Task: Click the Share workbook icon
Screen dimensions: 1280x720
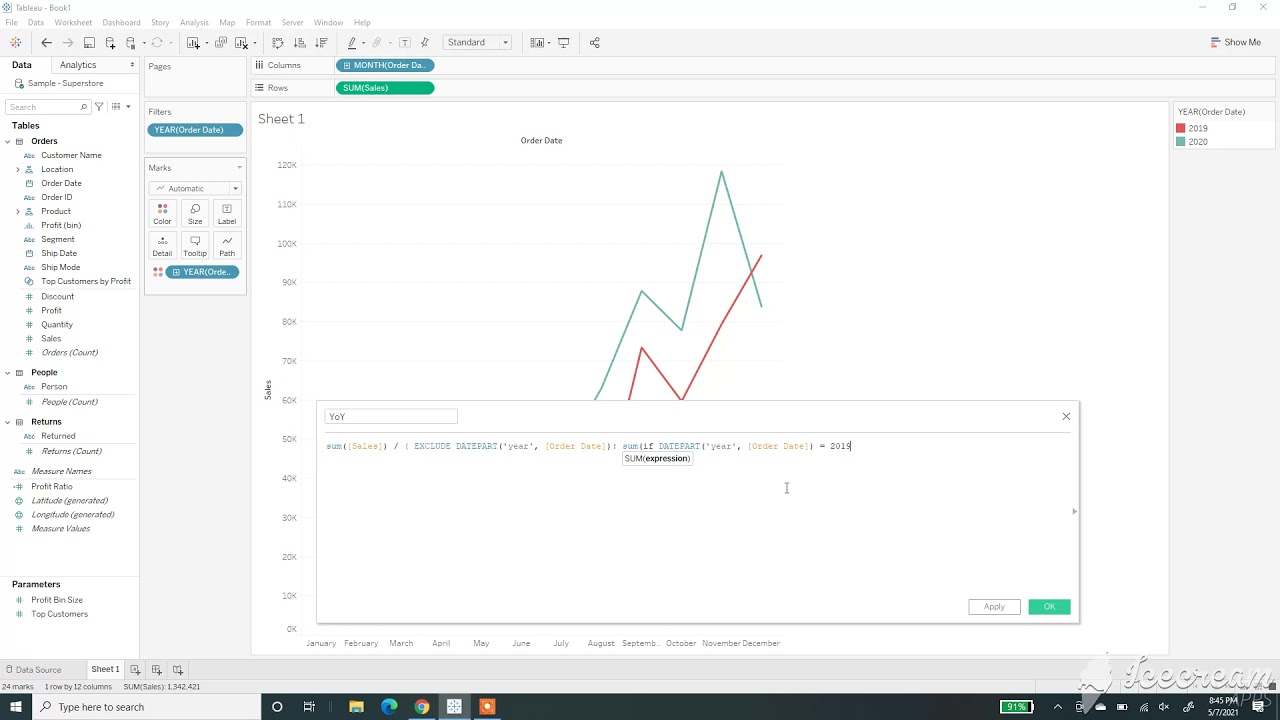Action: pos(595,43)
